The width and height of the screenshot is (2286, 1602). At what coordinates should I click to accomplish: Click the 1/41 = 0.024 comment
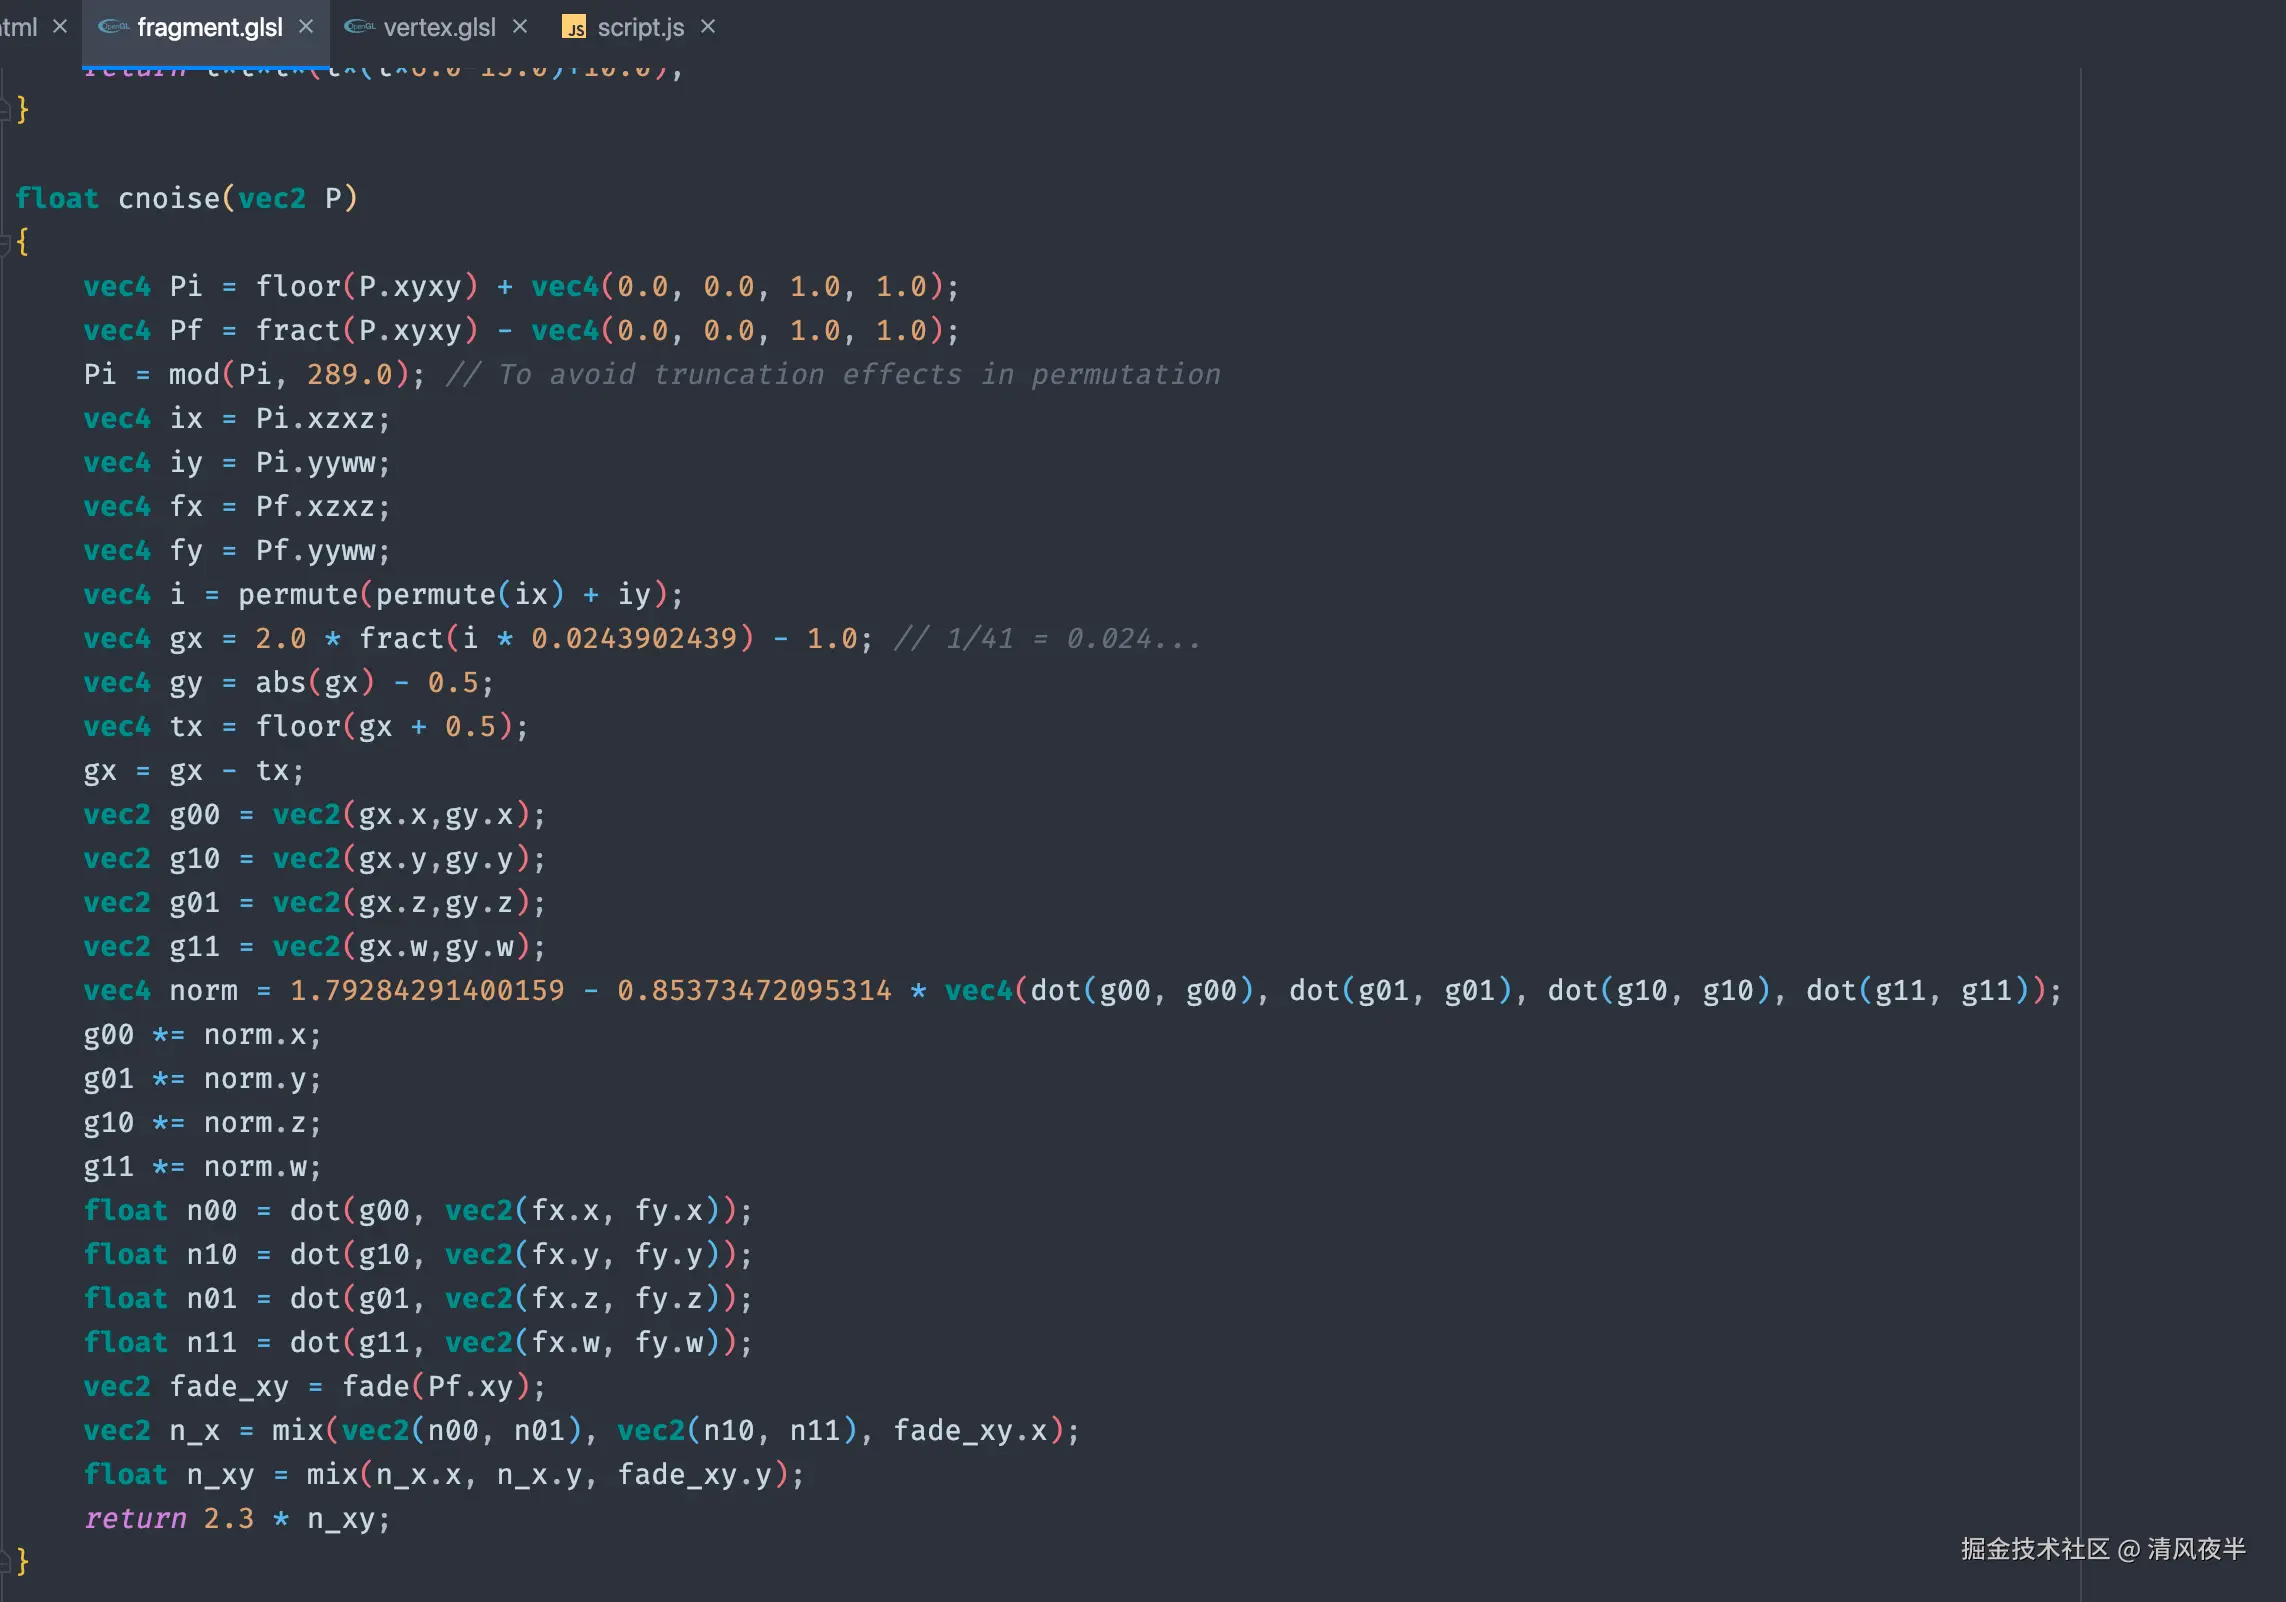click(x=1046, y=638)
